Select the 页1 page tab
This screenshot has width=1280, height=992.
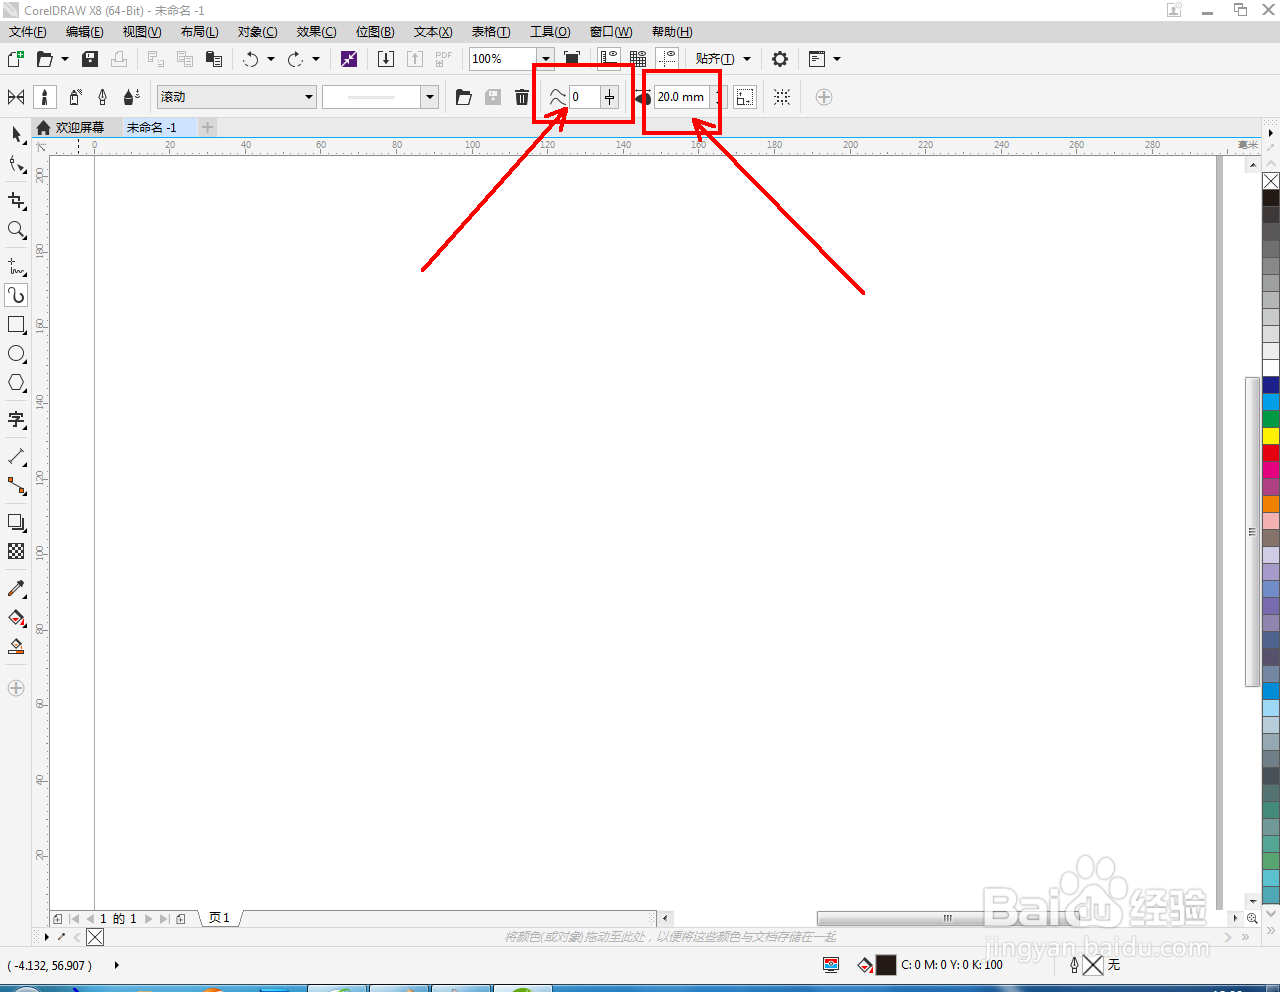220,918
